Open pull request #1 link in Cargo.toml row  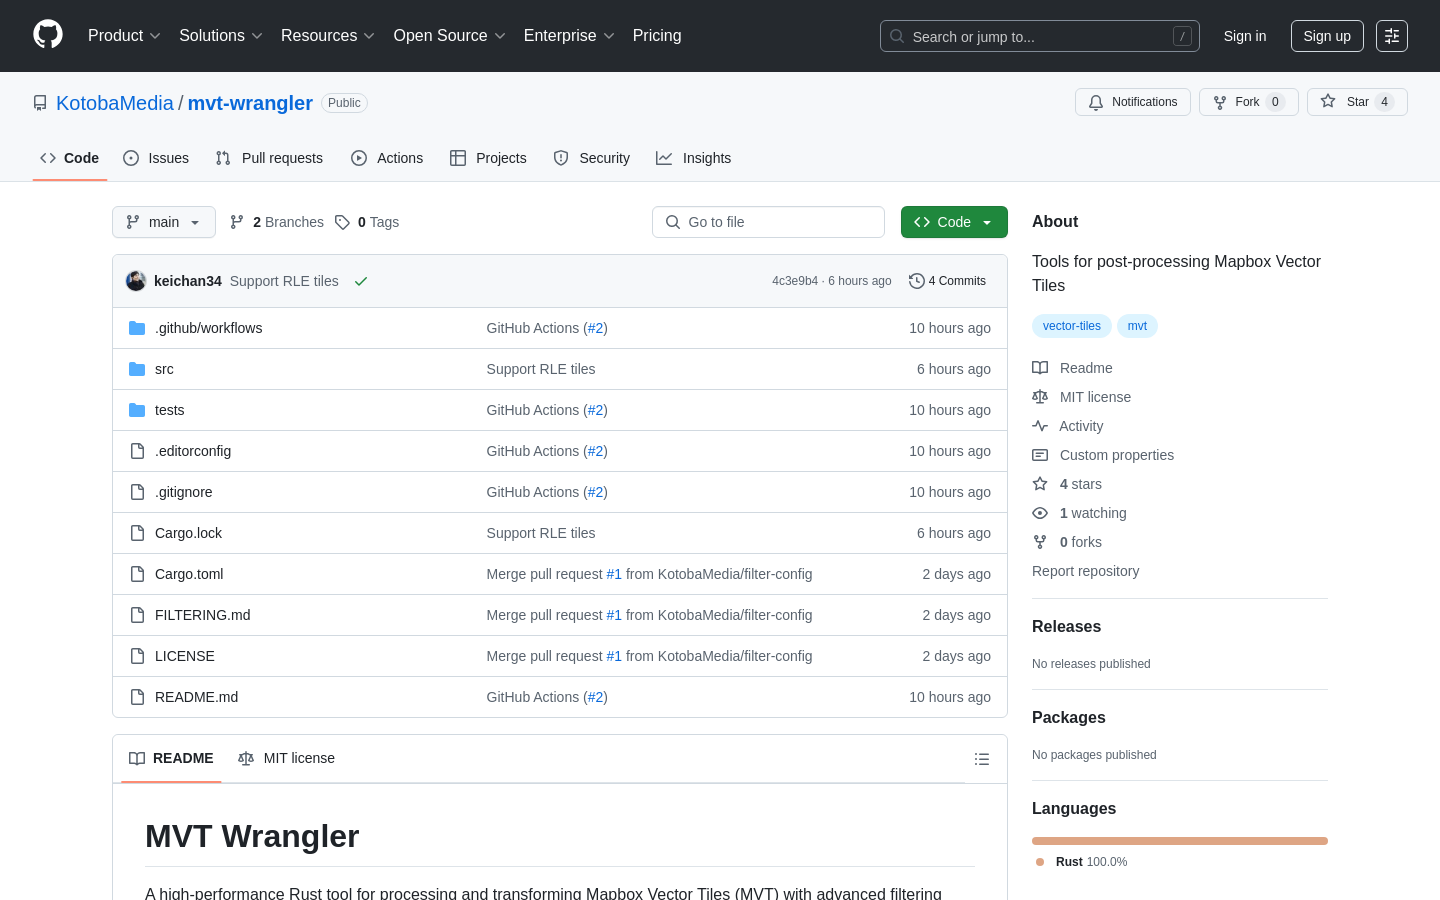(614, 574)
